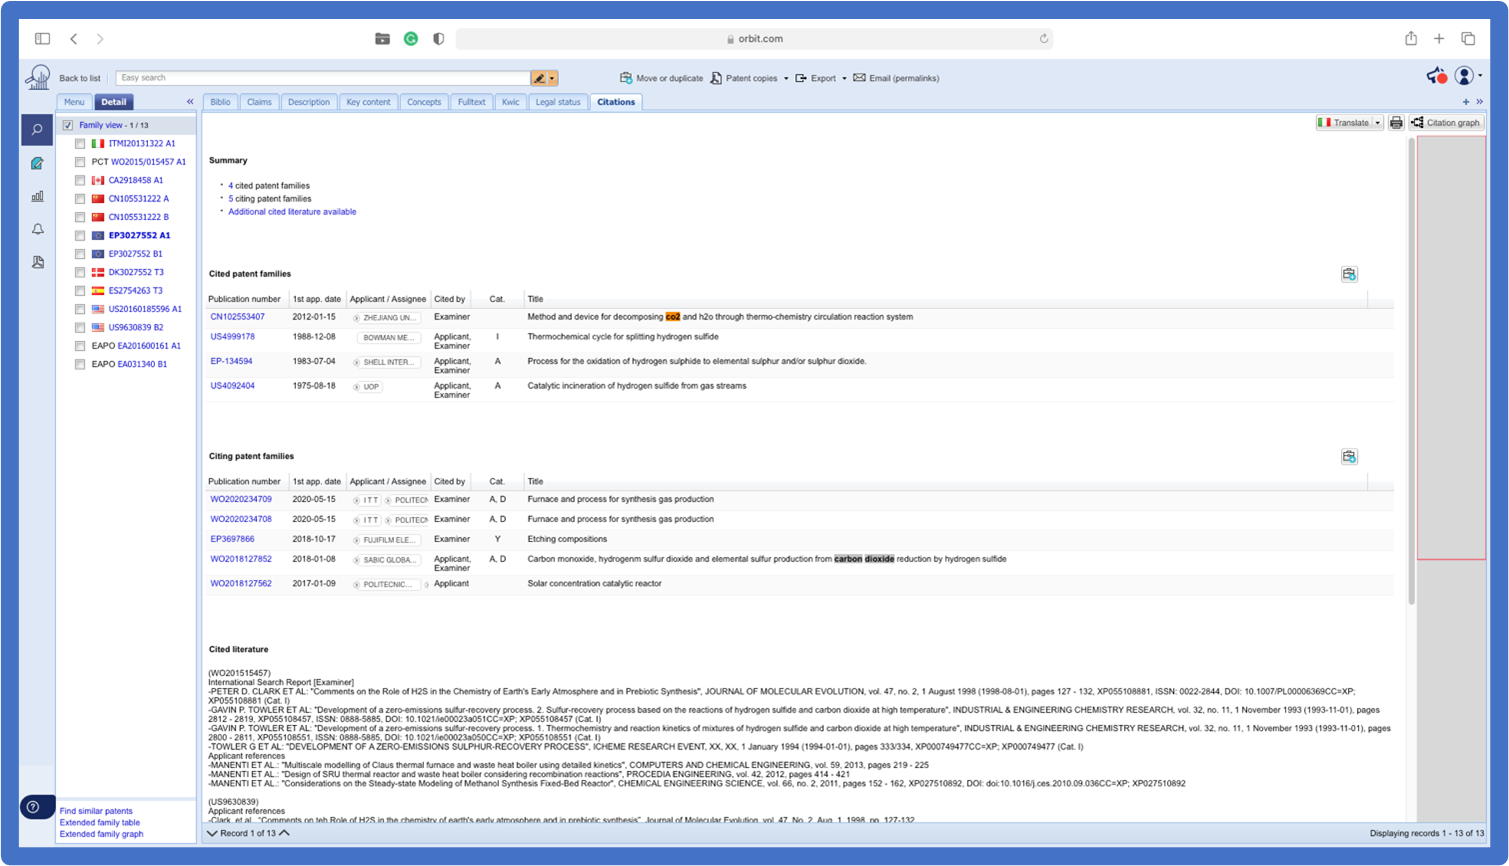Switch to the Legal status tab

coord(557,102)
